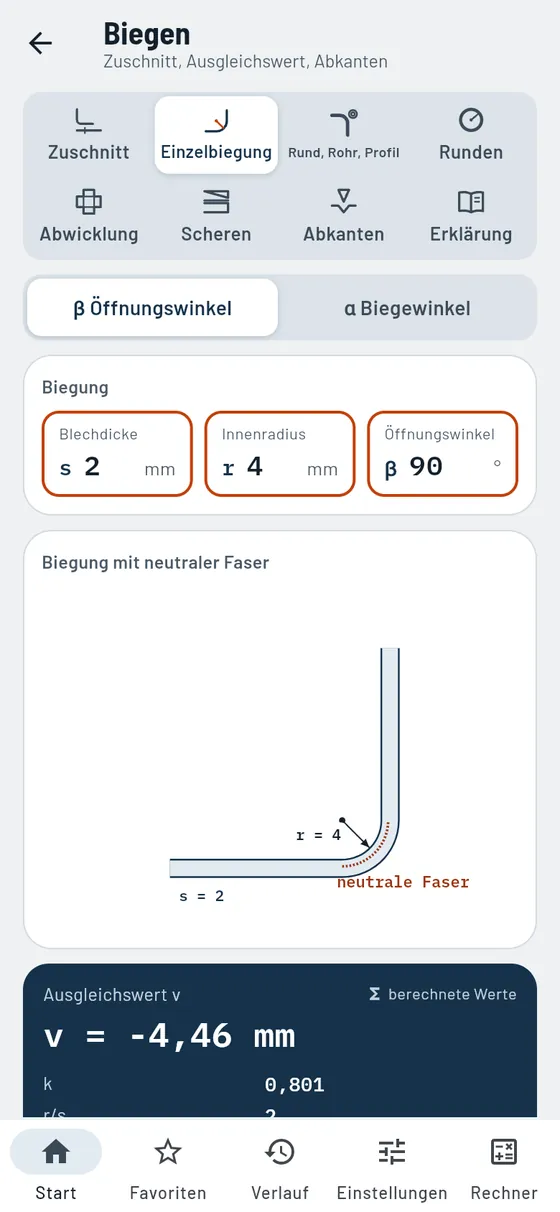The height and width of the screenshot is (1212, 560).
Task: Select the Einzelbiegung mode
Action: 216,135
